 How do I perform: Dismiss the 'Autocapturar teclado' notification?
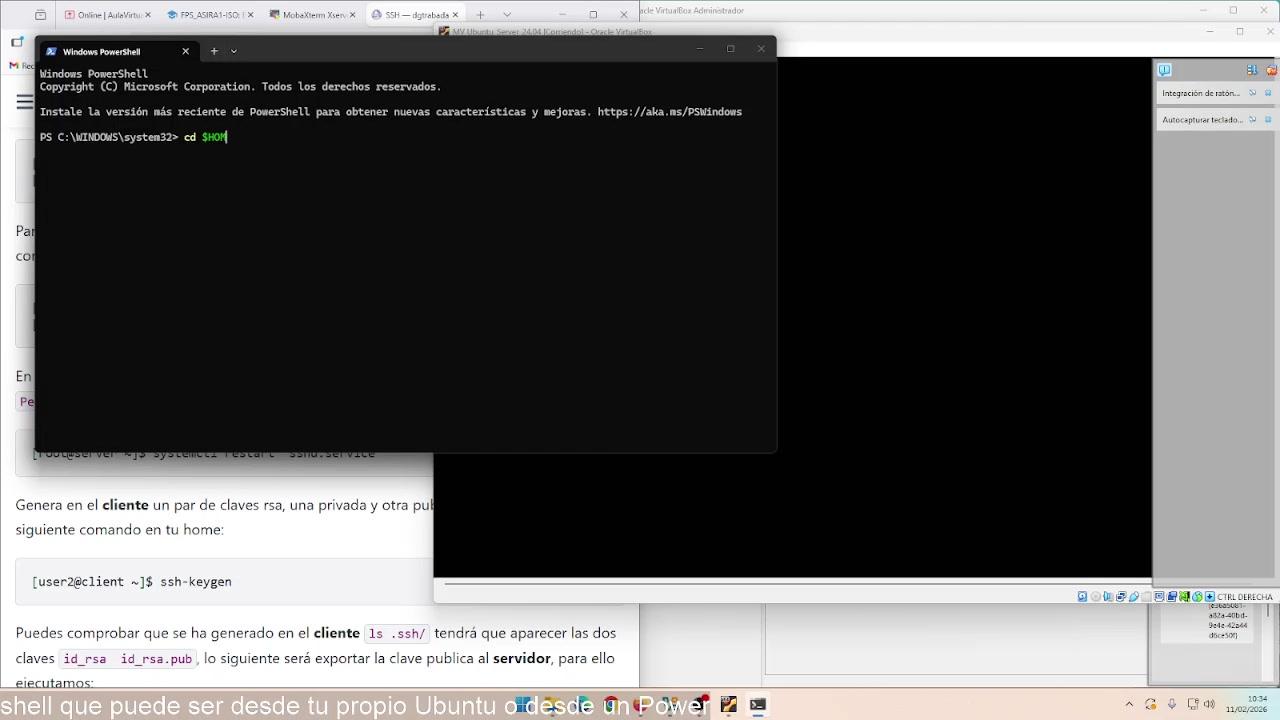coord(1269,120)
